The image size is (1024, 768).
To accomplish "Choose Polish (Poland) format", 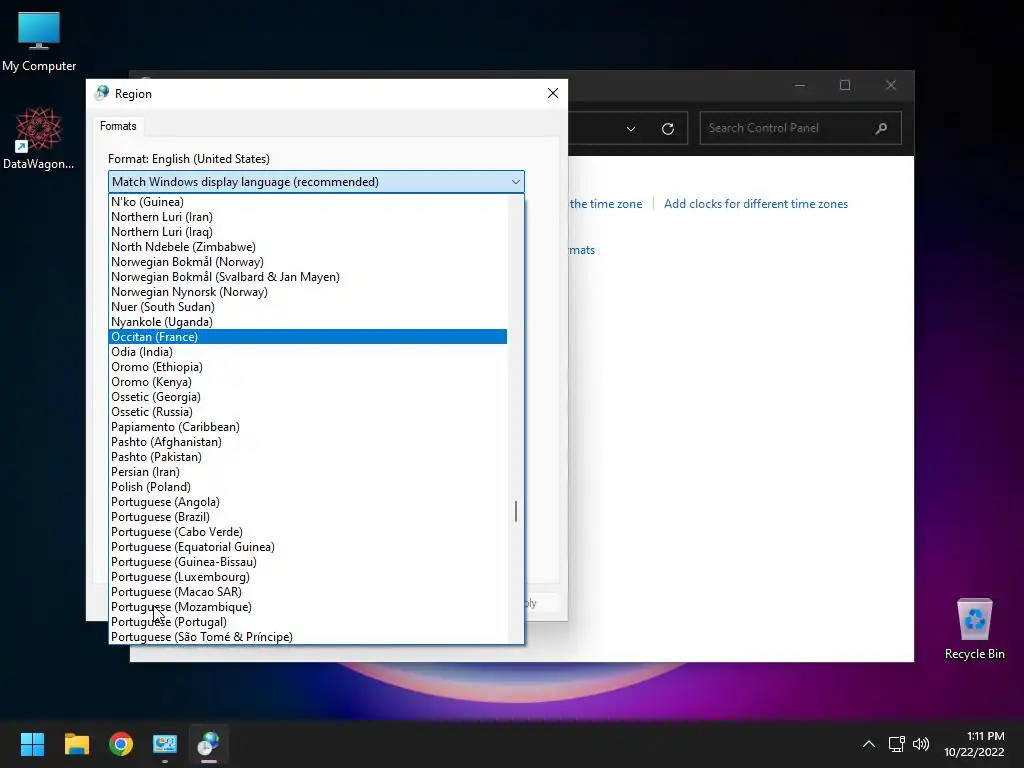I will (x=308, y=487).
